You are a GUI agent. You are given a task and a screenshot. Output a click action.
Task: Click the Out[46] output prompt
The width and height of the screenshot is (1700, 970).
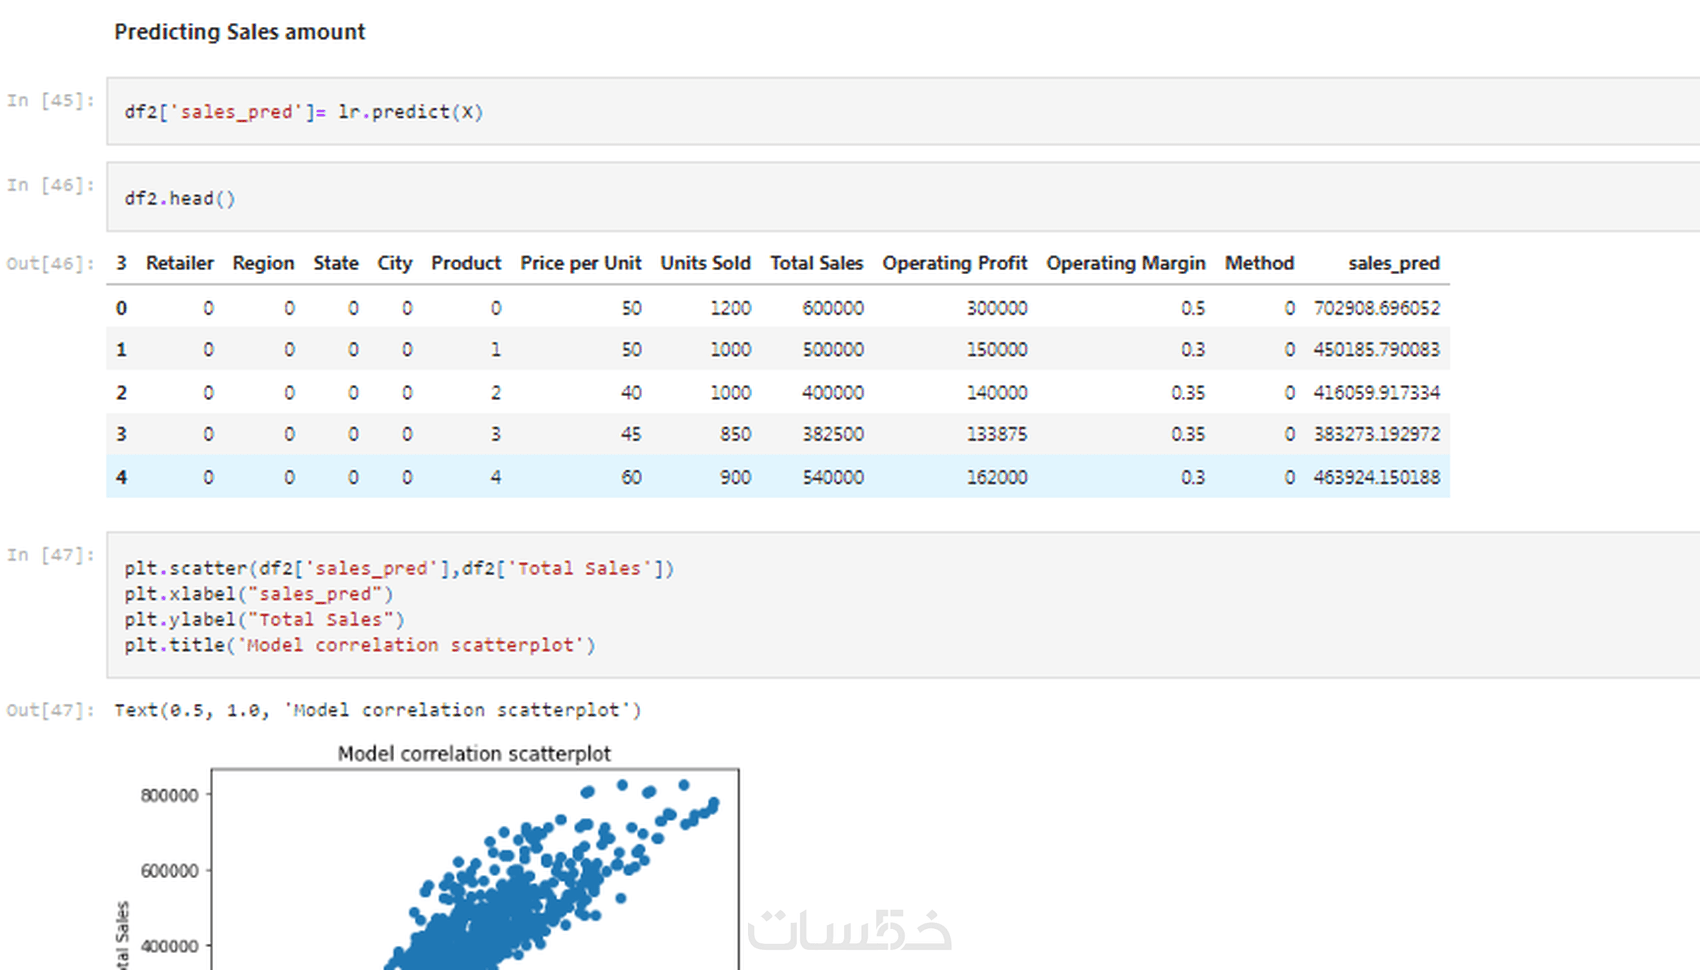coord(50,263)
